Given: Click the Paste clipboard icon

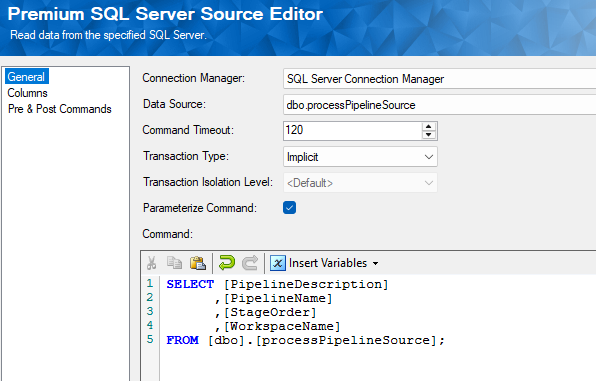Looking at the screenshot, I should click(198, 263).
